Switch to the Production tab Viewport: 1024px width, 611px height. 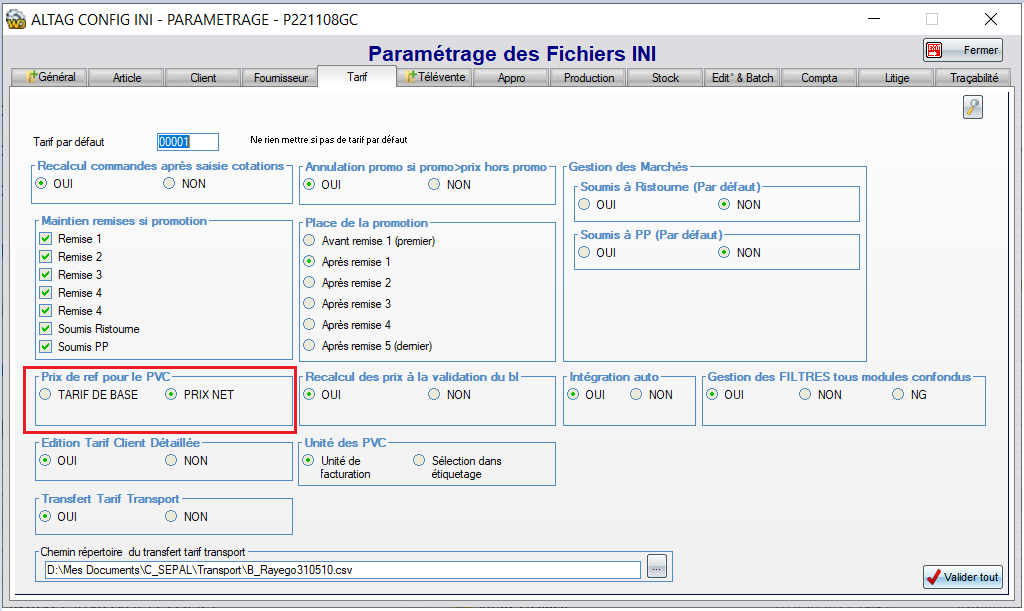[589, 78]
